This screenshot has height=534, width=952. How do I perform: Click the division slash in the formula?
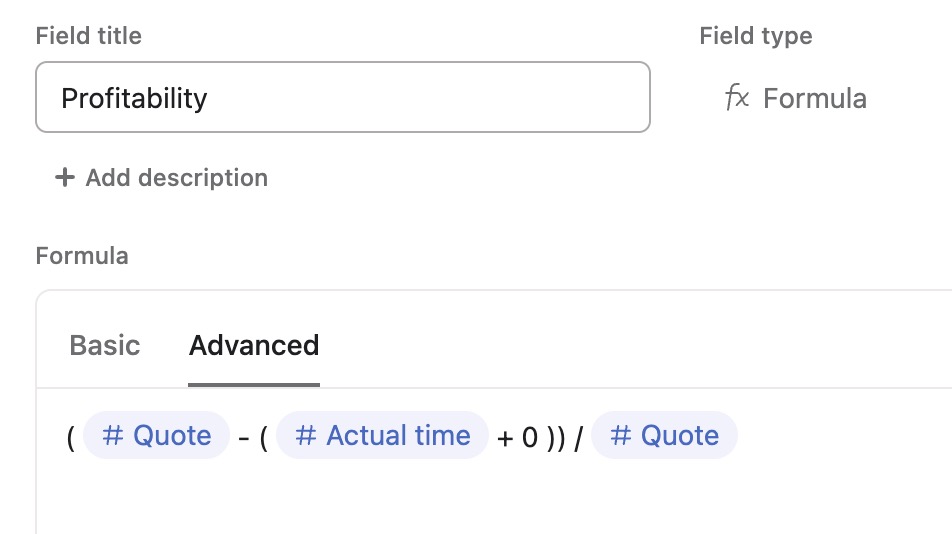point(578,437)
